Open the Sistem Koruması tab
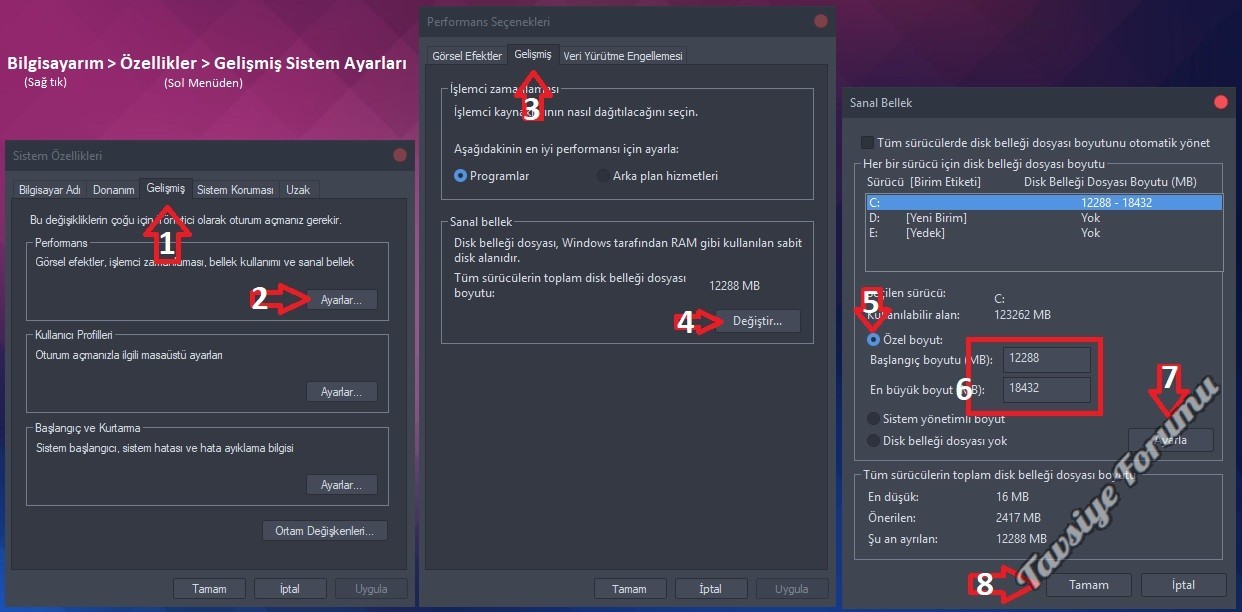Screen dimensions: 1242x612 235,190
